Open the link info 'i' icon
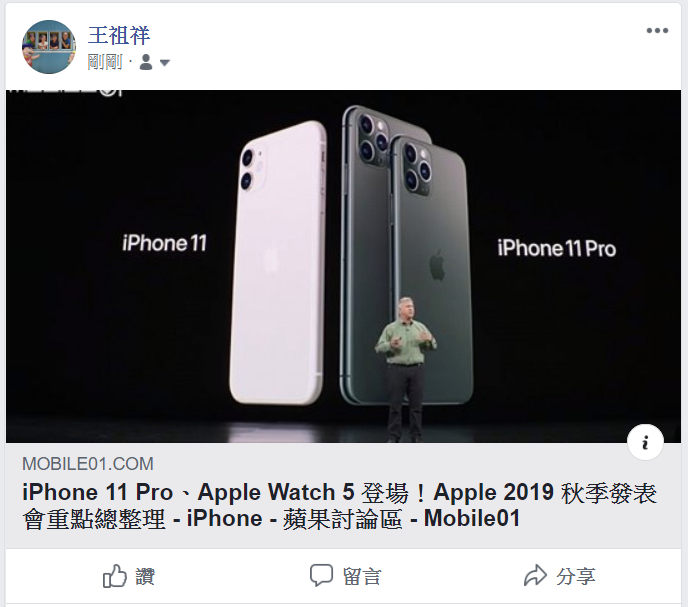Screen dimensions: 688x607 (645, 442)
